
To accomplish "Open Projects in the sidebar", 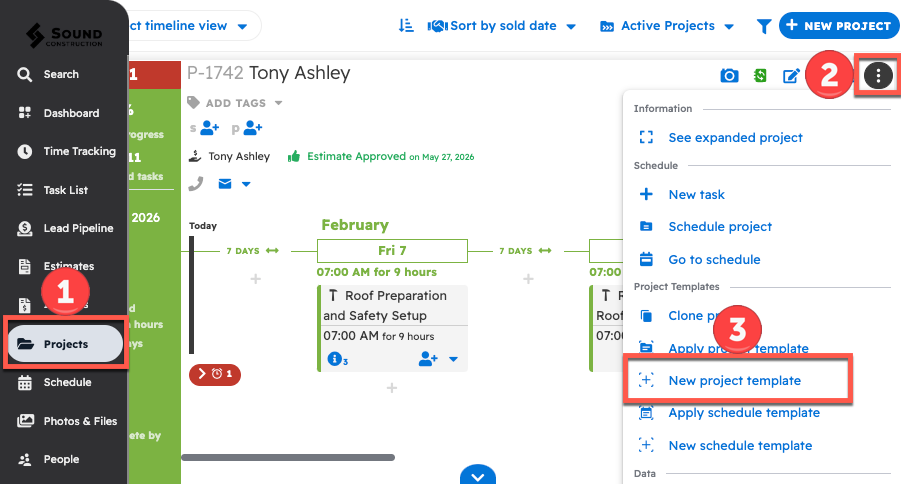I will point(65,344).
